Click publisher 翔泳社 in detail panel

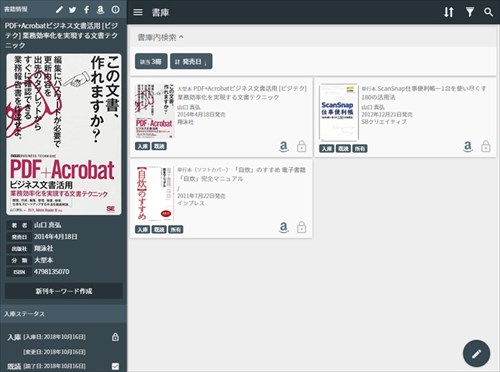43,248
